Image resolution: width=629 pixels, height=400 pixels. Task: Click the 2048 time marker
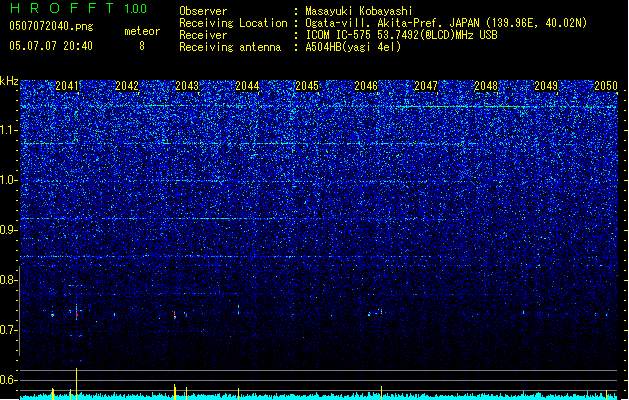click(486, 86)
